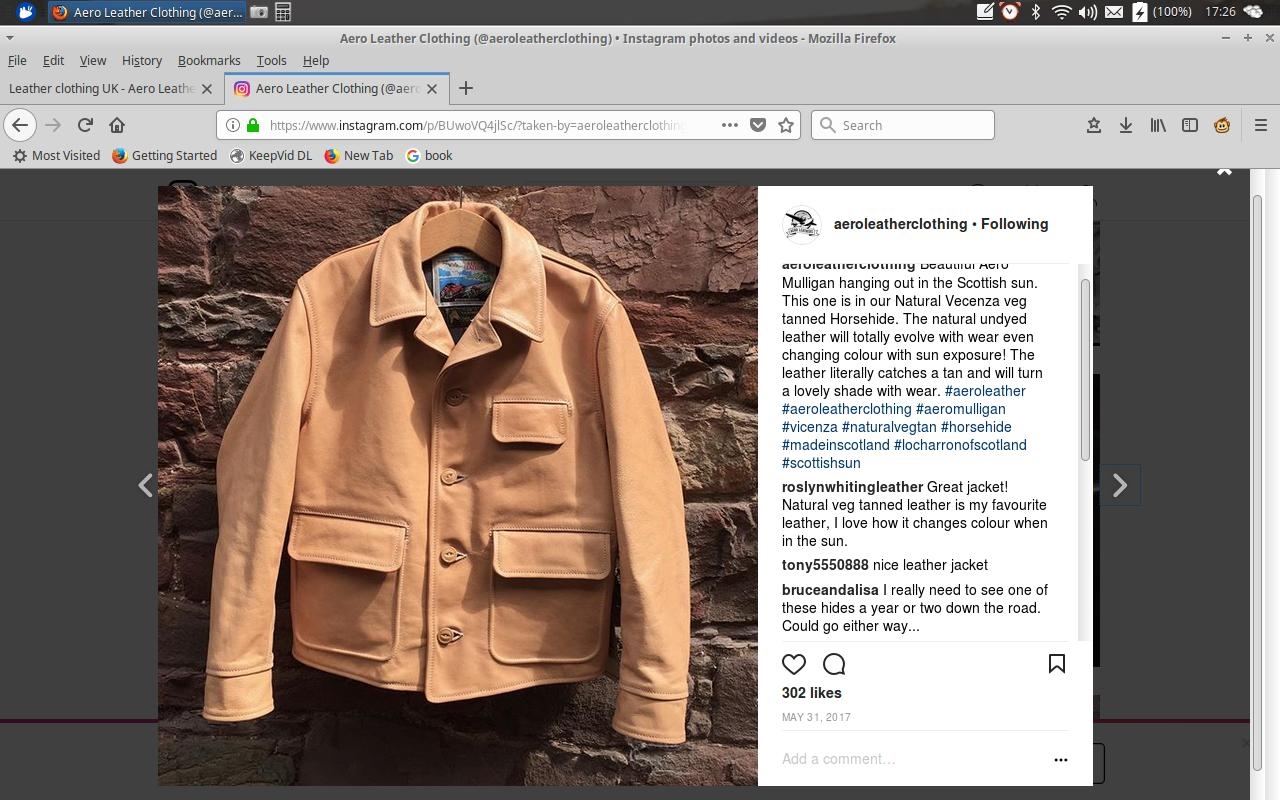The width and height of the screenshot is (1280, 800).
Task: Open the #scottishsun hashtag
Action: coord(821,463)
